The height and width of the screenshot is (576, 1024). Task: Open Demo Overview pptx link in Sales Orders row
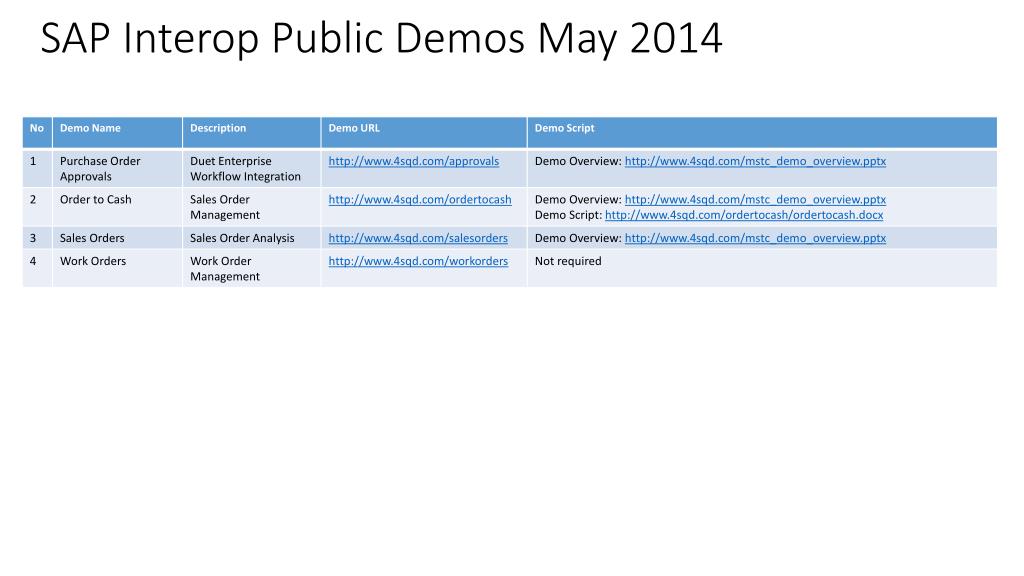755,238
